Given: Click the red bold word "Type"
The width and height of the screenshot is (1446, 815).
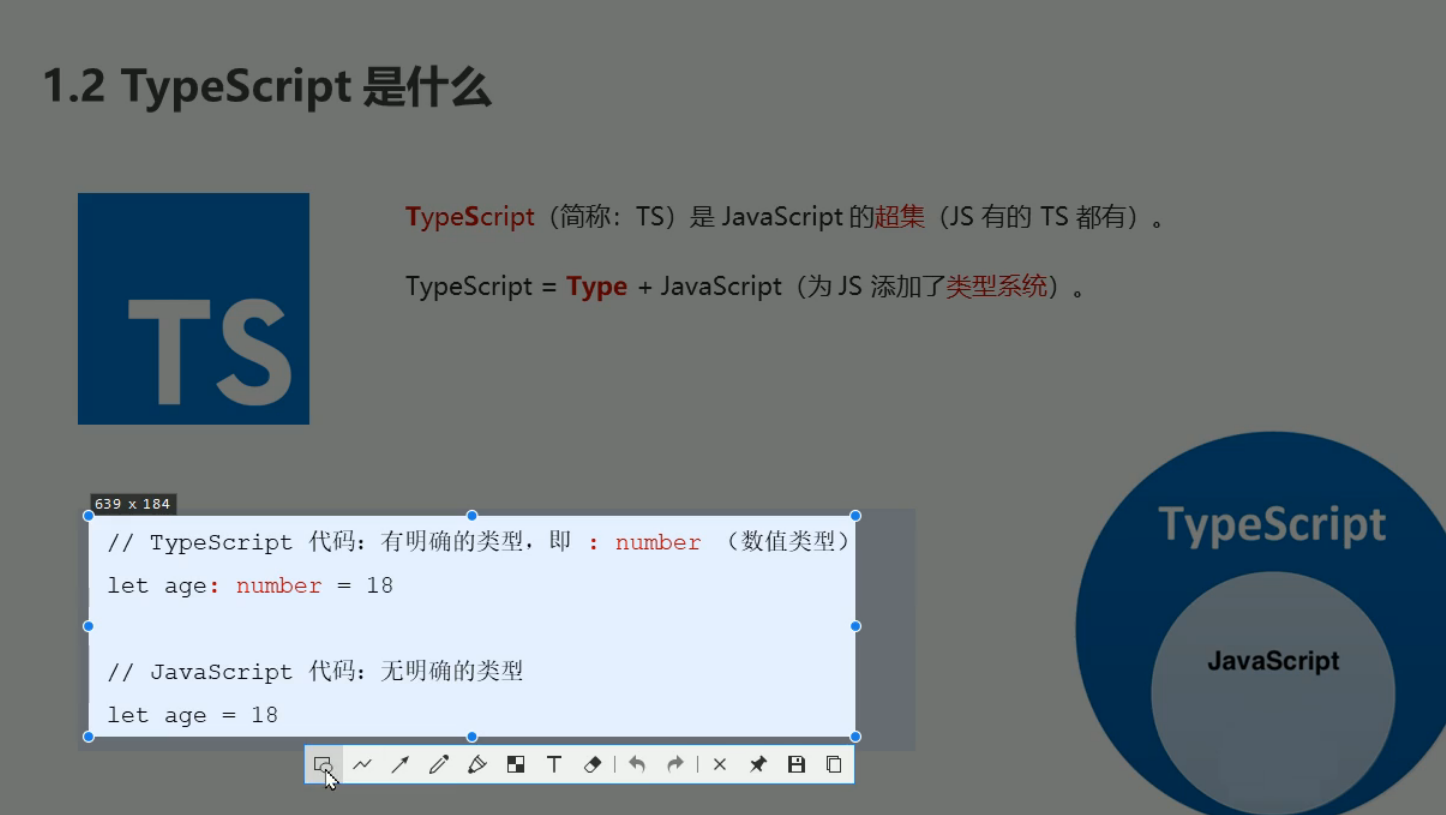Looking at the screenshot, I should pyautogui.click(x=597, y=287).
